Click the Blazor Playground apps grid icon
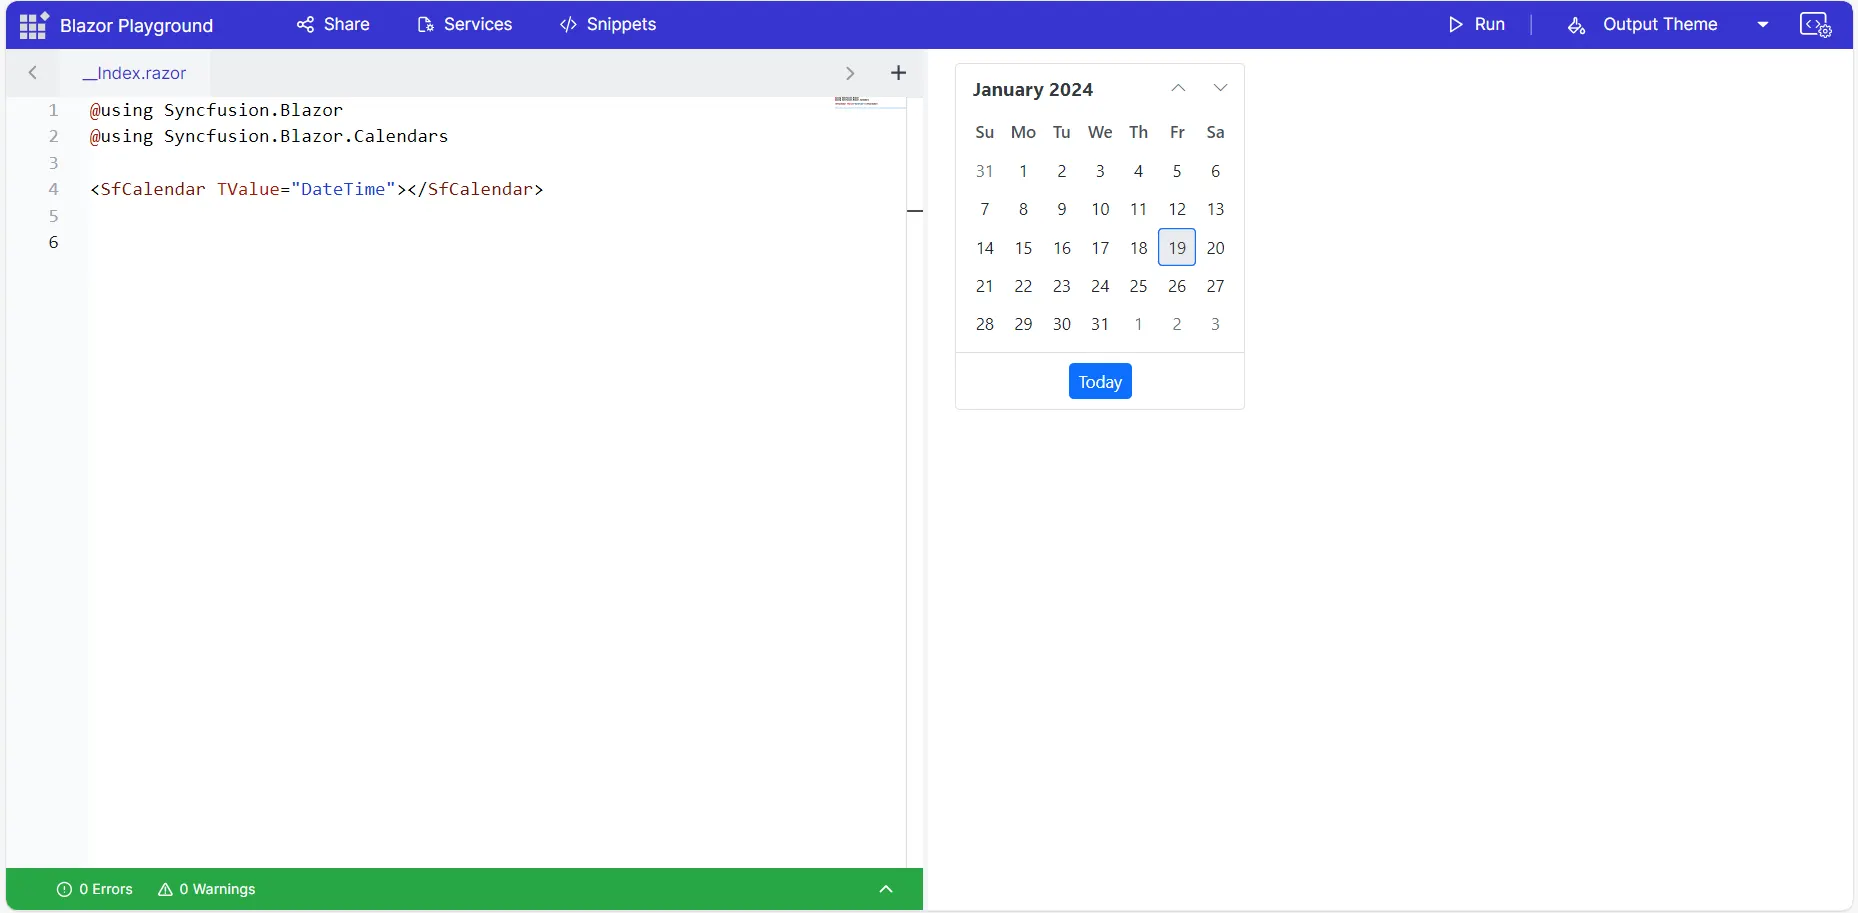Screen dimensions: 1858x913 pyautogui.click(x=32, y=24)
